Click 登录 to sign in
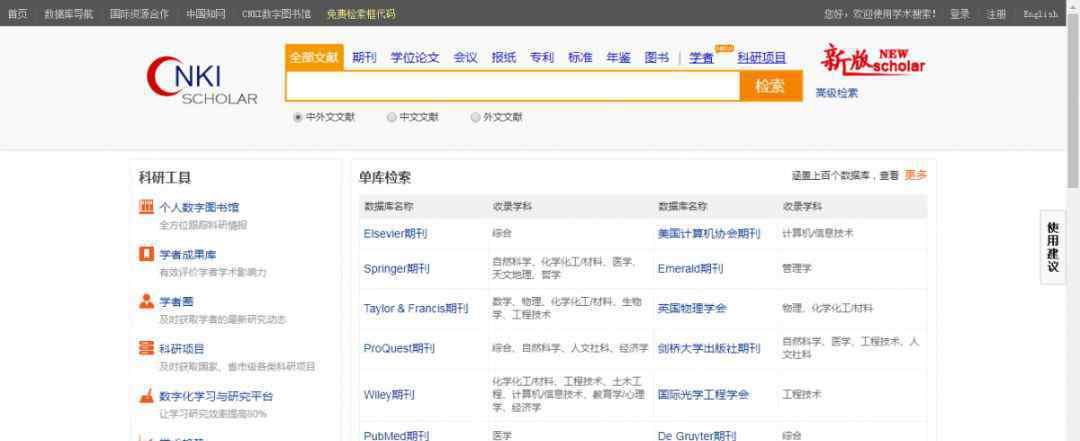 (x=959, y=14)
